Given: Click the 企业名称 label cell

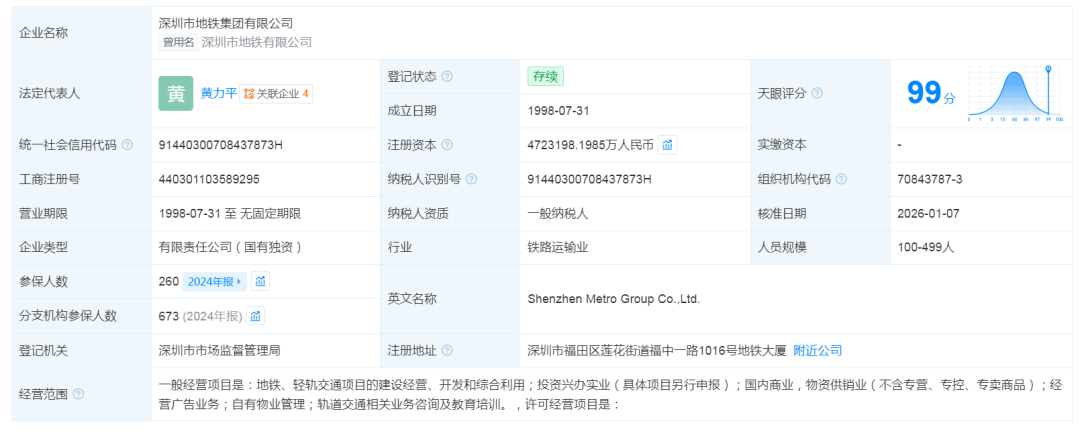Looking at the screenshot, I should click(x=81, y=33).
